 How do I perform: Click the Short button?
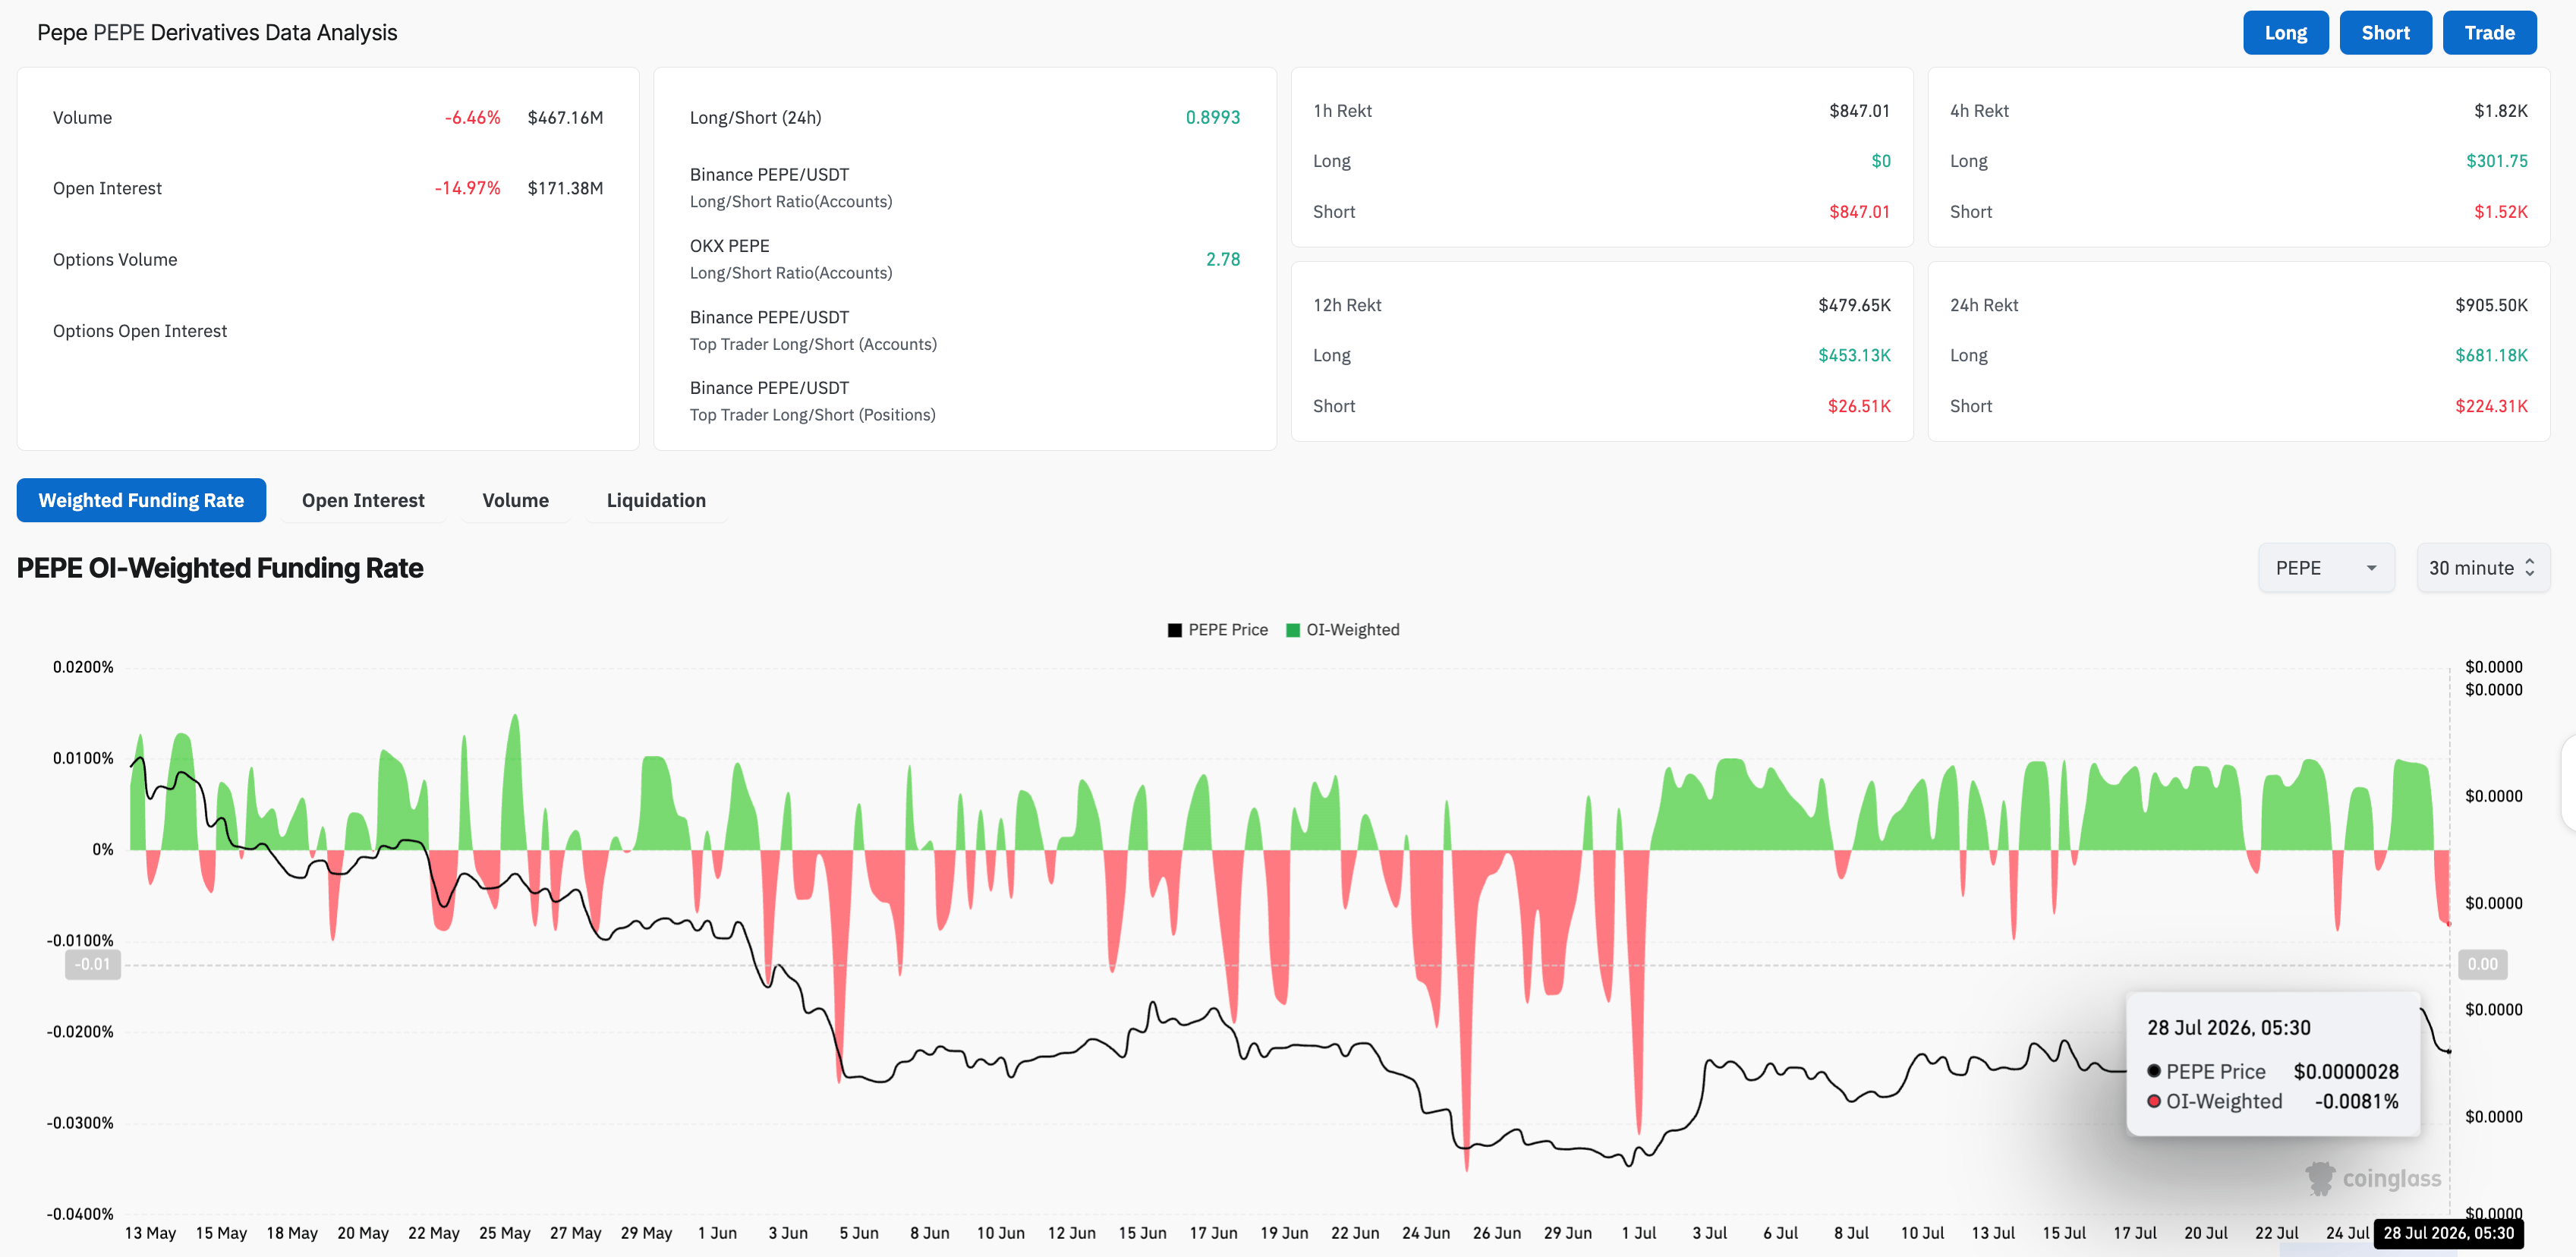[x=2385, y=33]
